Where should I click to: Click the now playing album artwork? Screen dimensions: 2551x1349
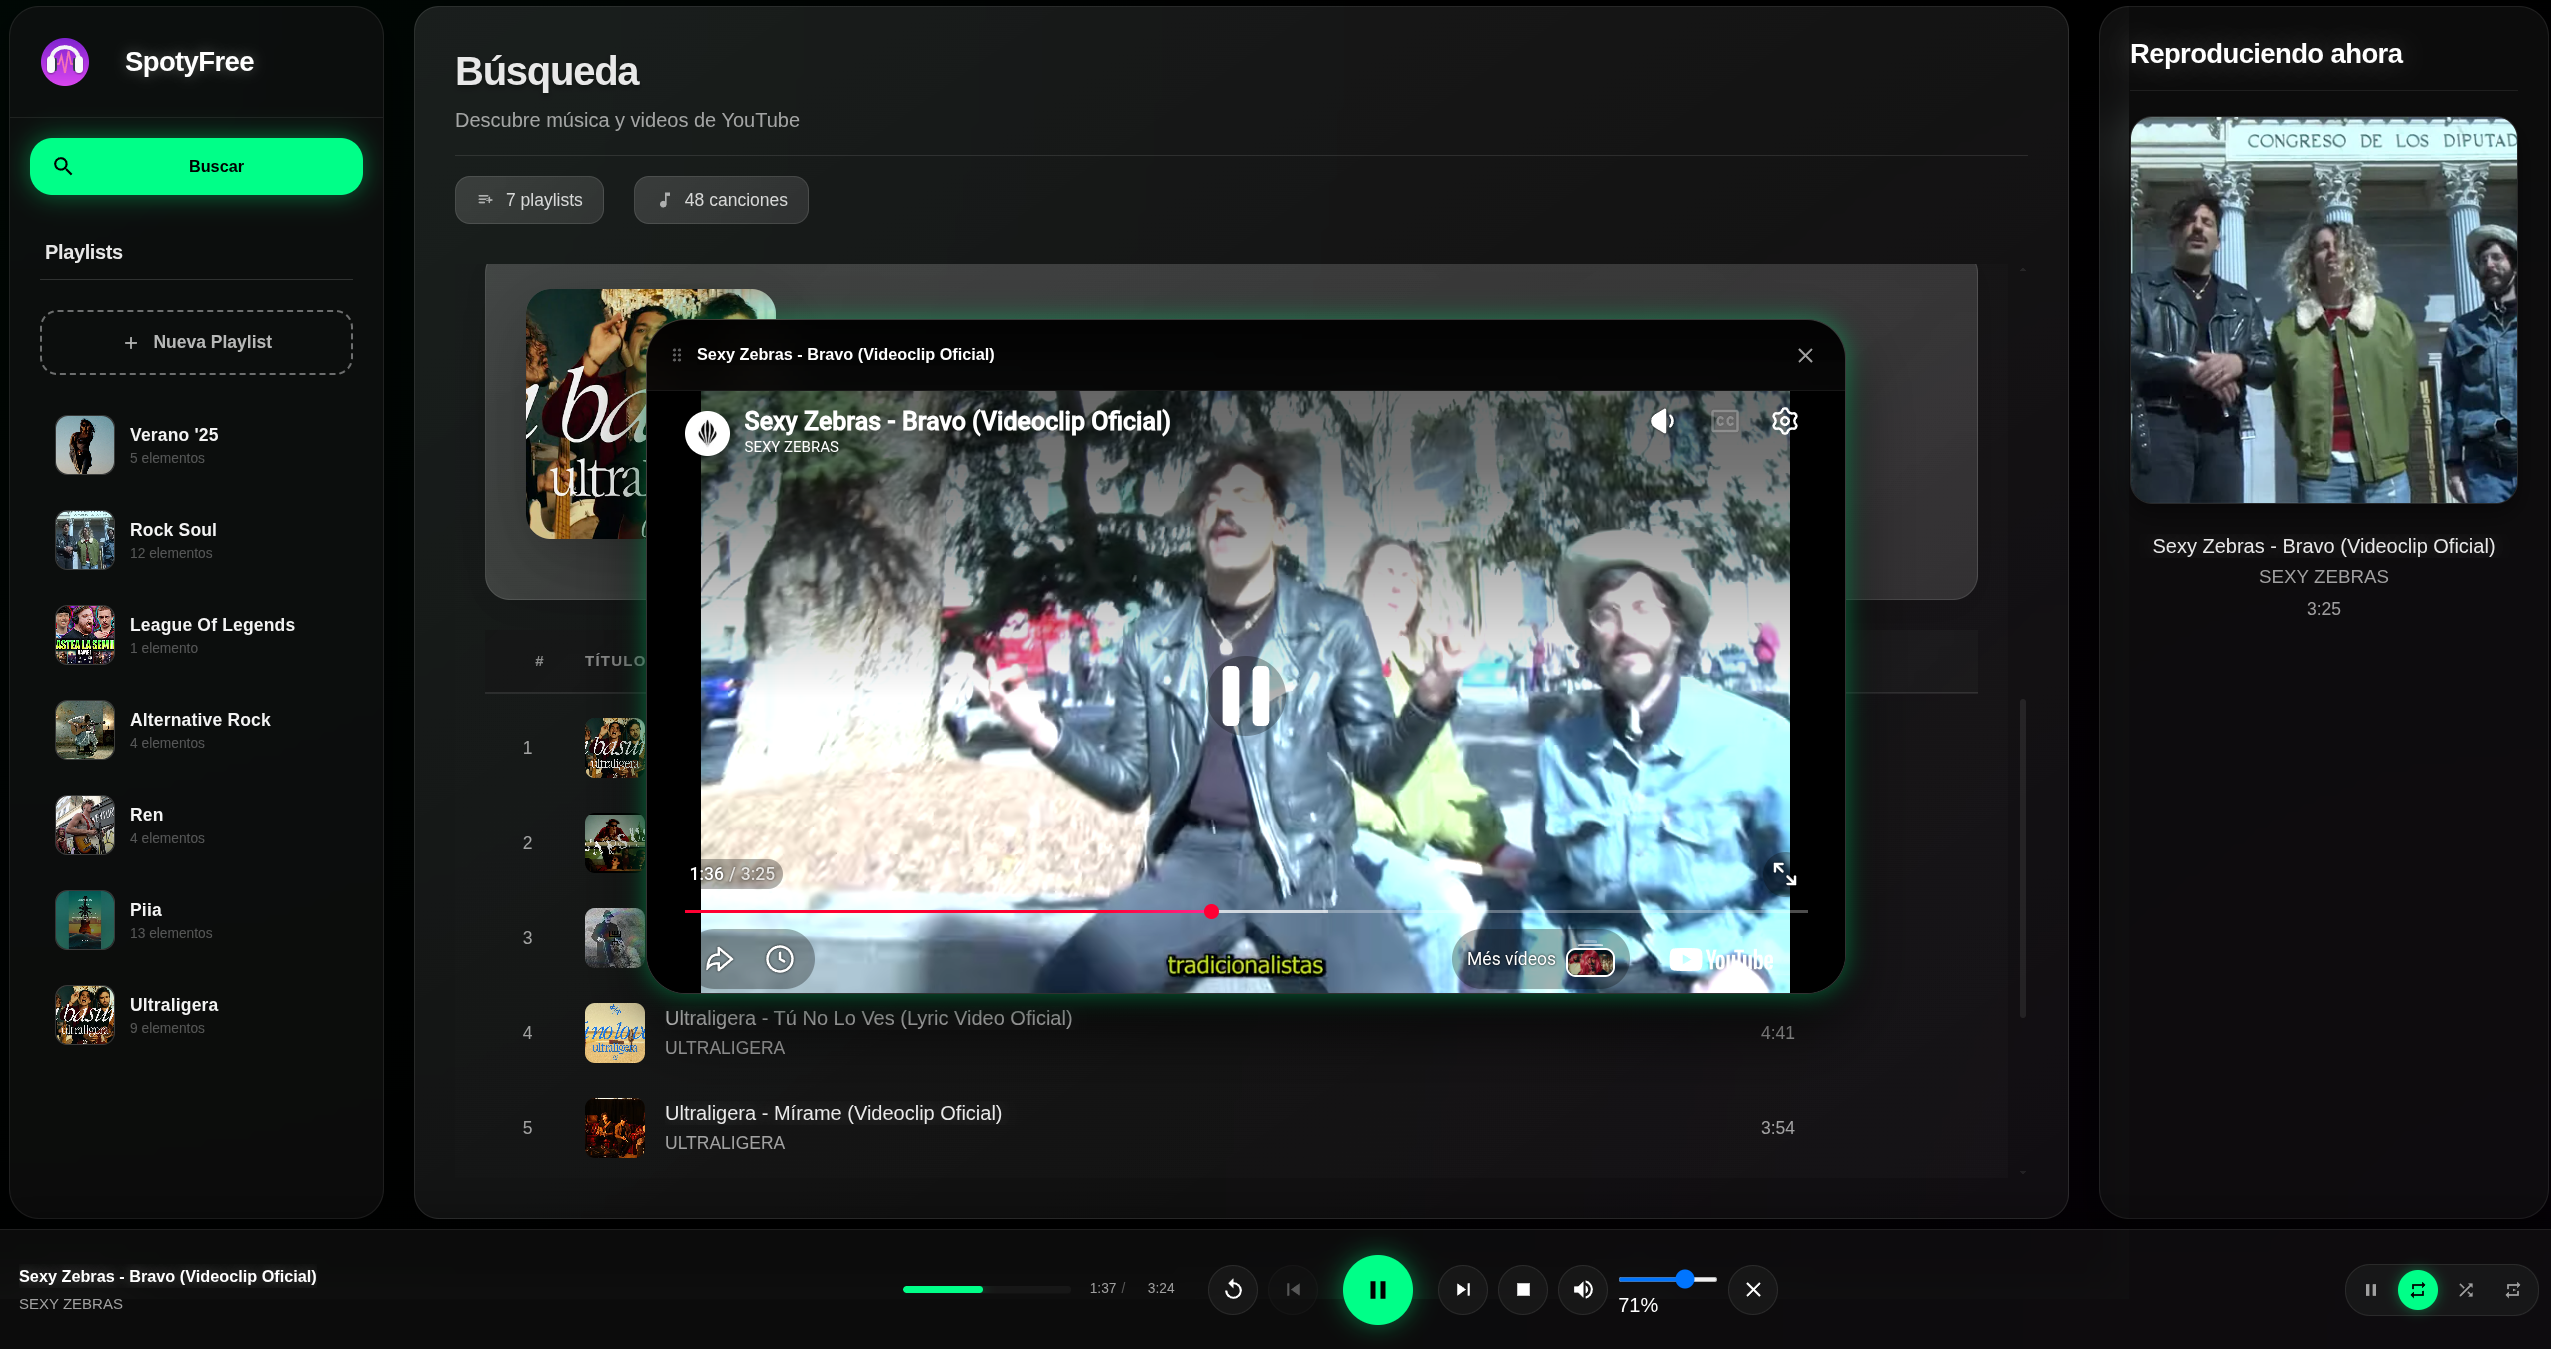click(x=2323, y=310)
